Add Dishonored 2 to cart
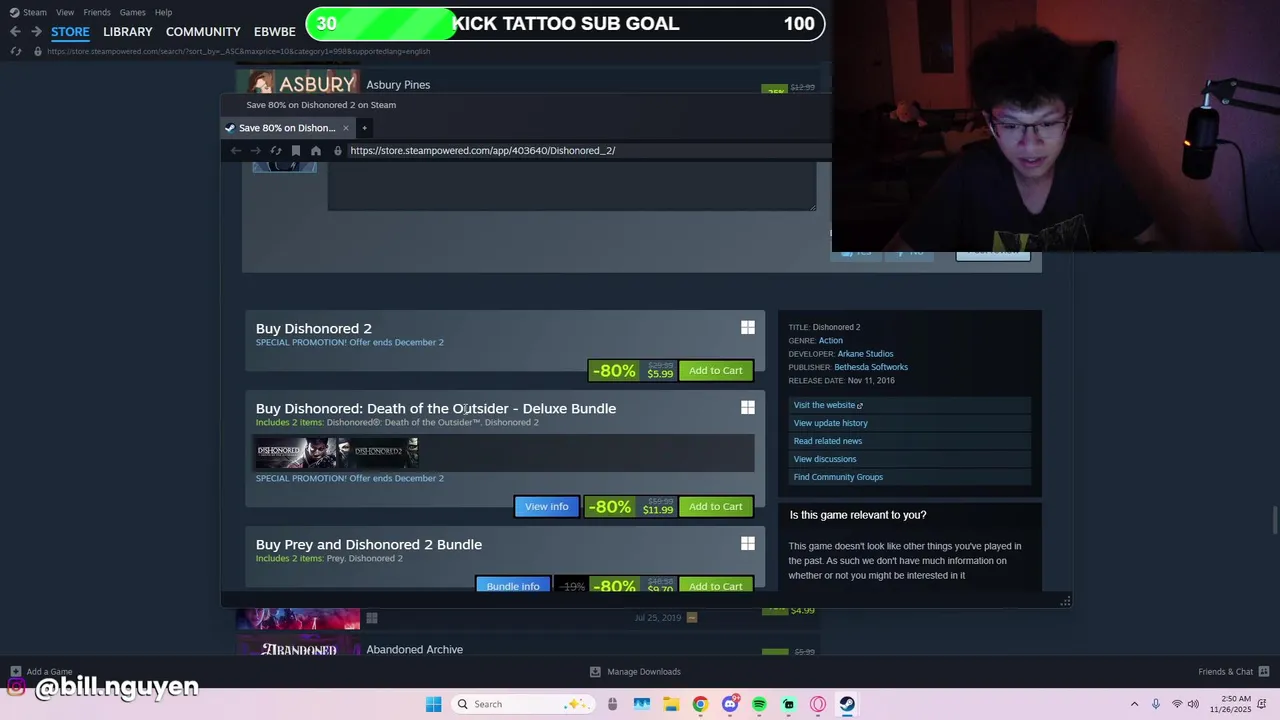 (716, 371)
